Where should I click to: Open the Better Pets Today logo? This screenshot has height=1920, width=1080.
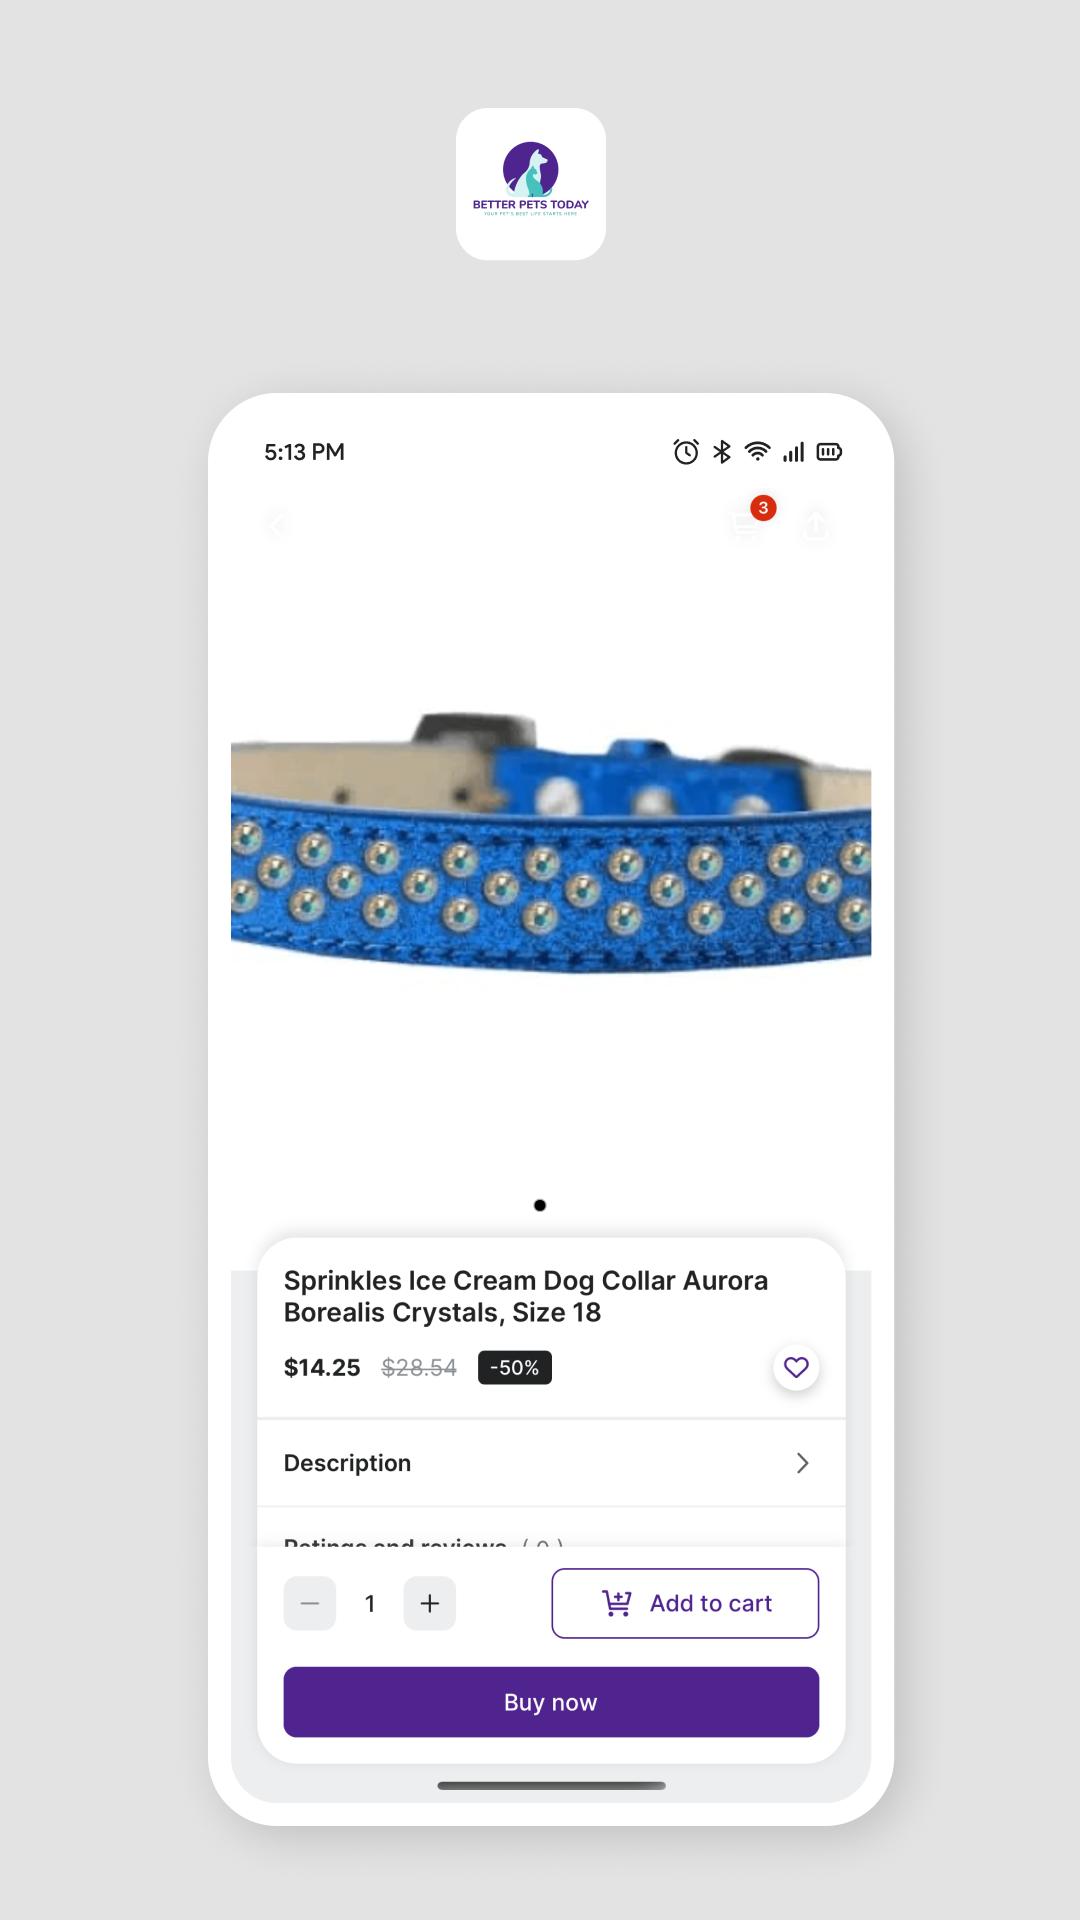(531, 184)
